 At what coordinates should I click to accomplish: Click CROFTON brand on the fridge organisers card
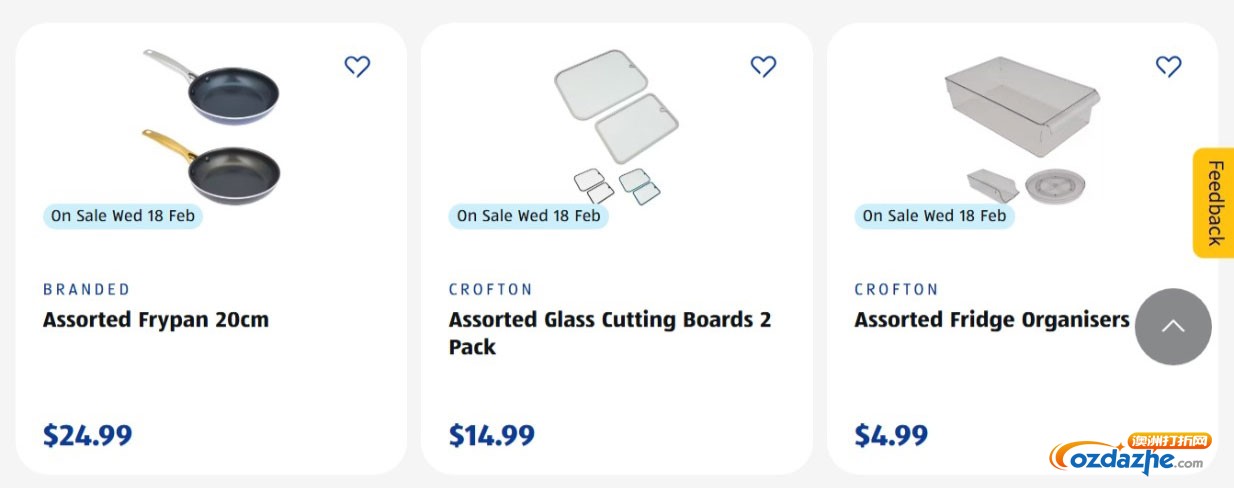(x=896, y=290)
